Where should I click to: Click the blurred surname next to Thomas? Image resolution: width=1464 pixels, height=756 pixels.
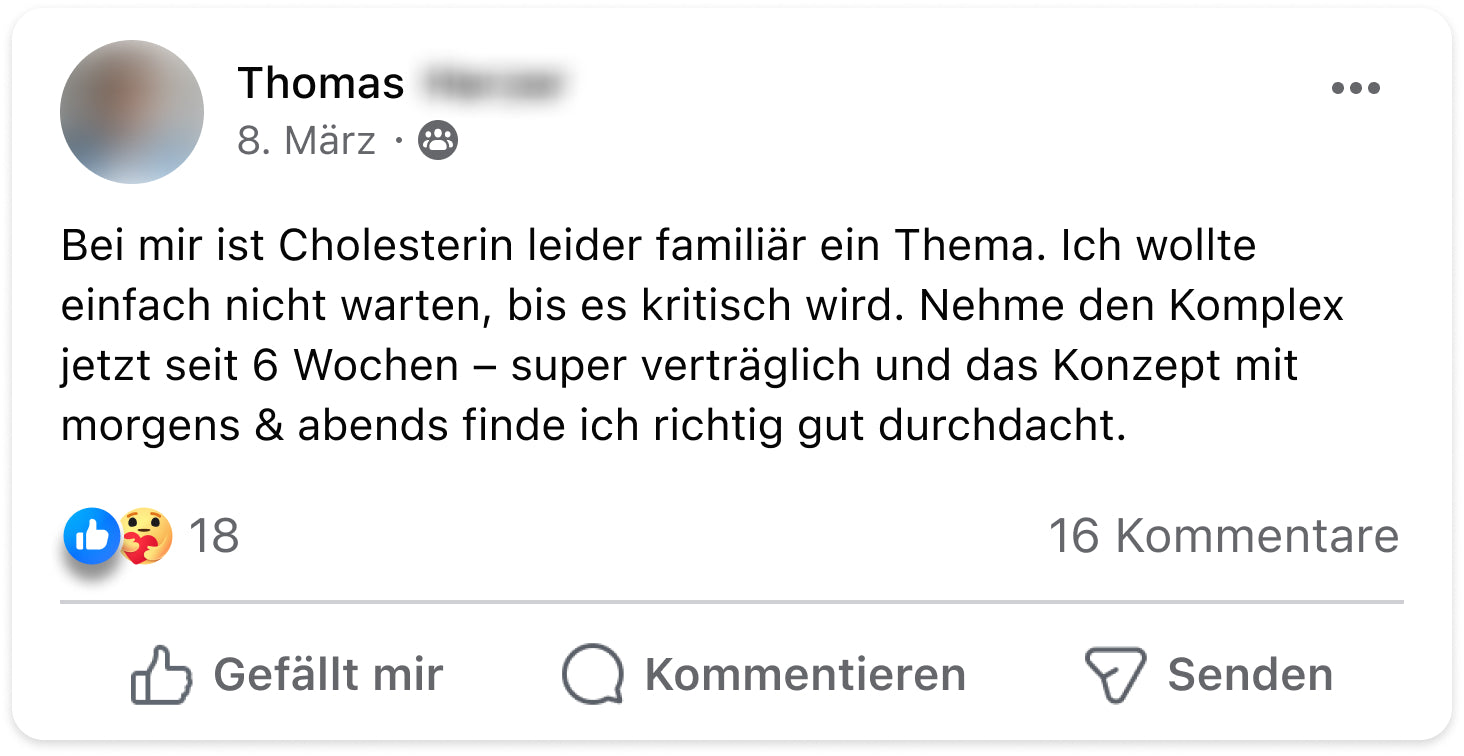click(492, 83)
